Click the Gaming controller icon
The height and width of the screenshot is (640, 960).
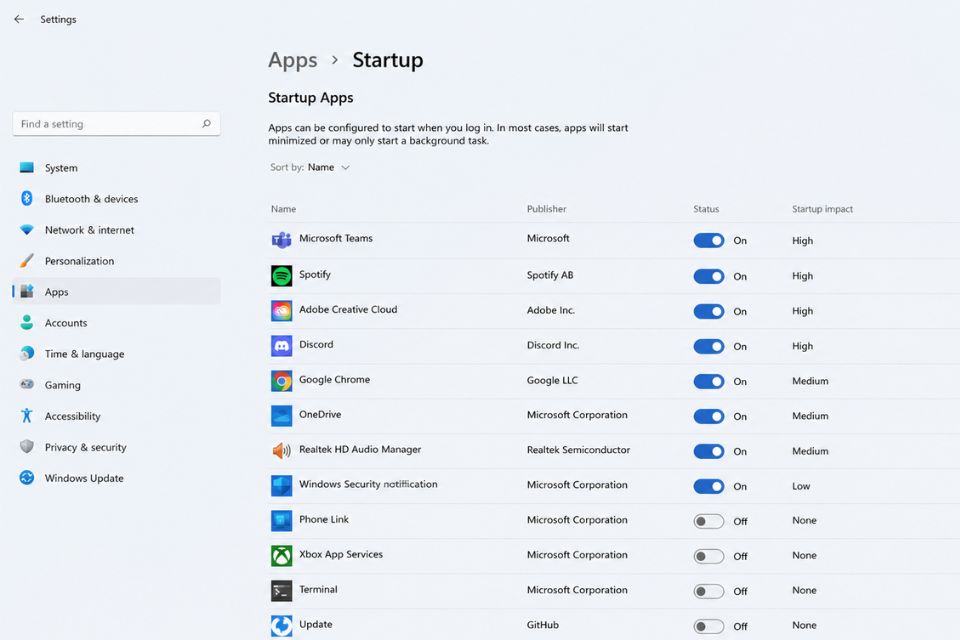tap(26, 384)
